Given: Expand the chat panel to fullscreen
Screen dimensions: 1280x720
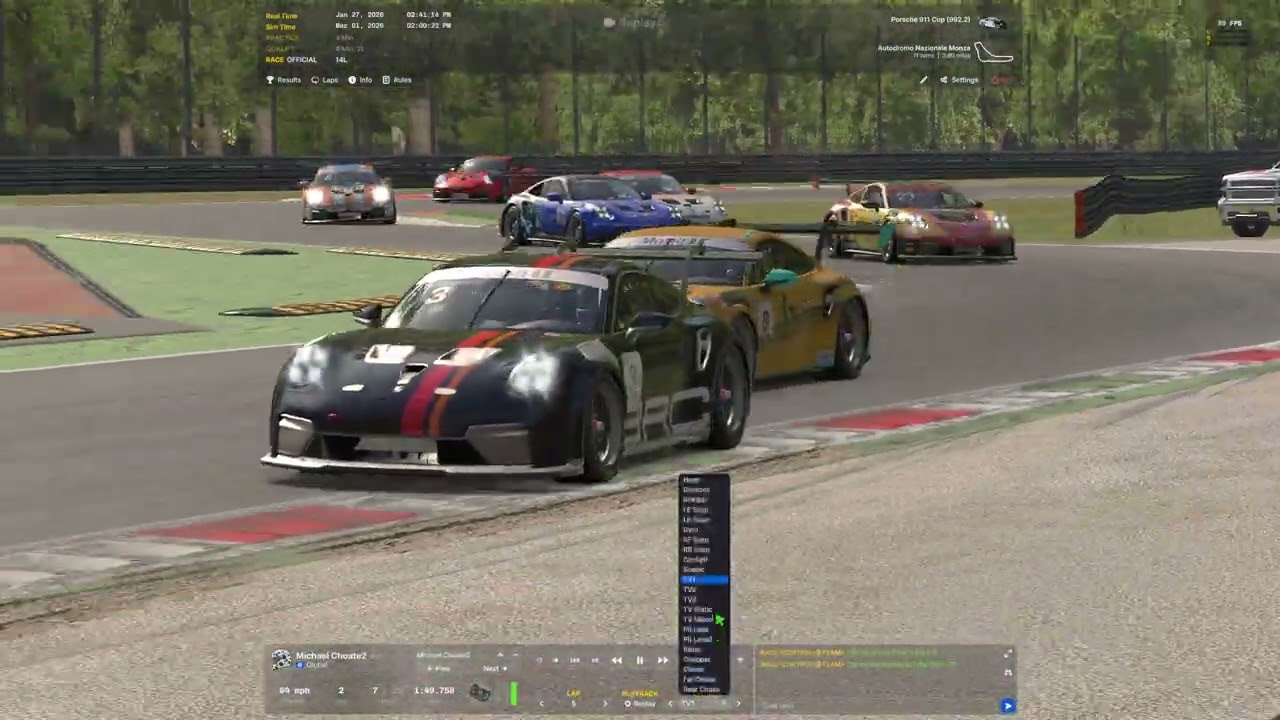Looking at the screenshot, I should pos(1007,653).
